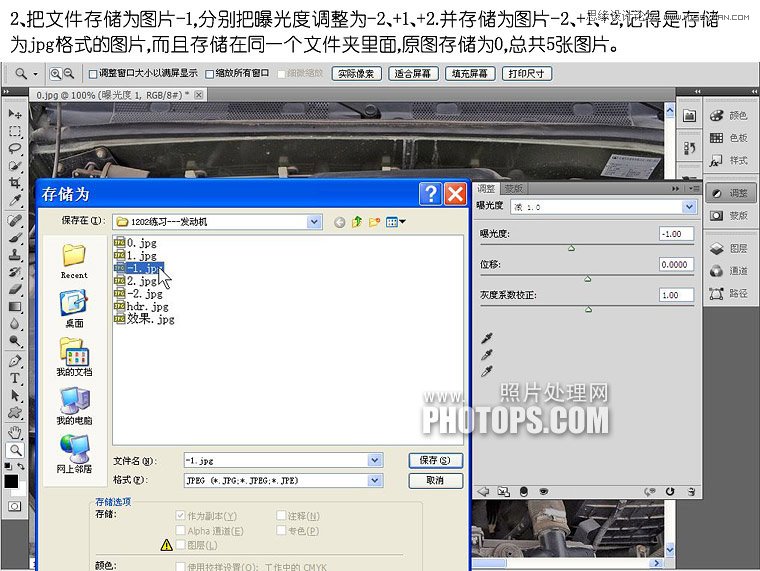Image resolution: width=760 pixels, height=571 pixels.
Task: Reset adjustment to defaults icon
Action: pyautogui.click(x=670, y=492)
